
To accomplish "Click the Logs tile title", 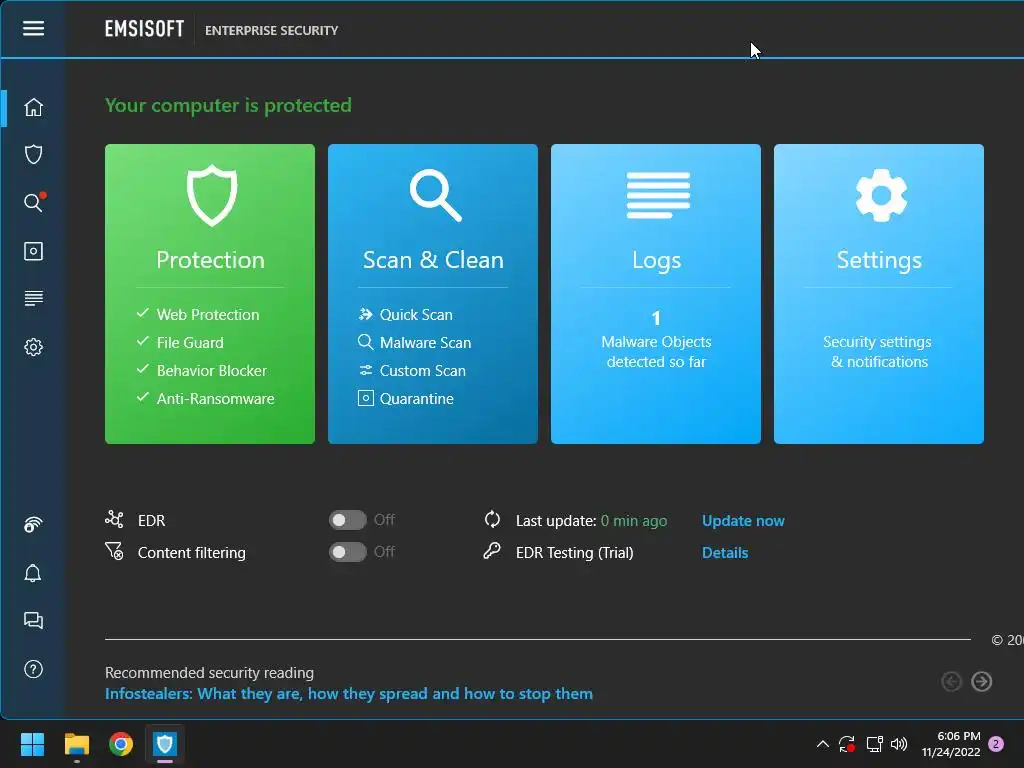I will pos(656,261).
